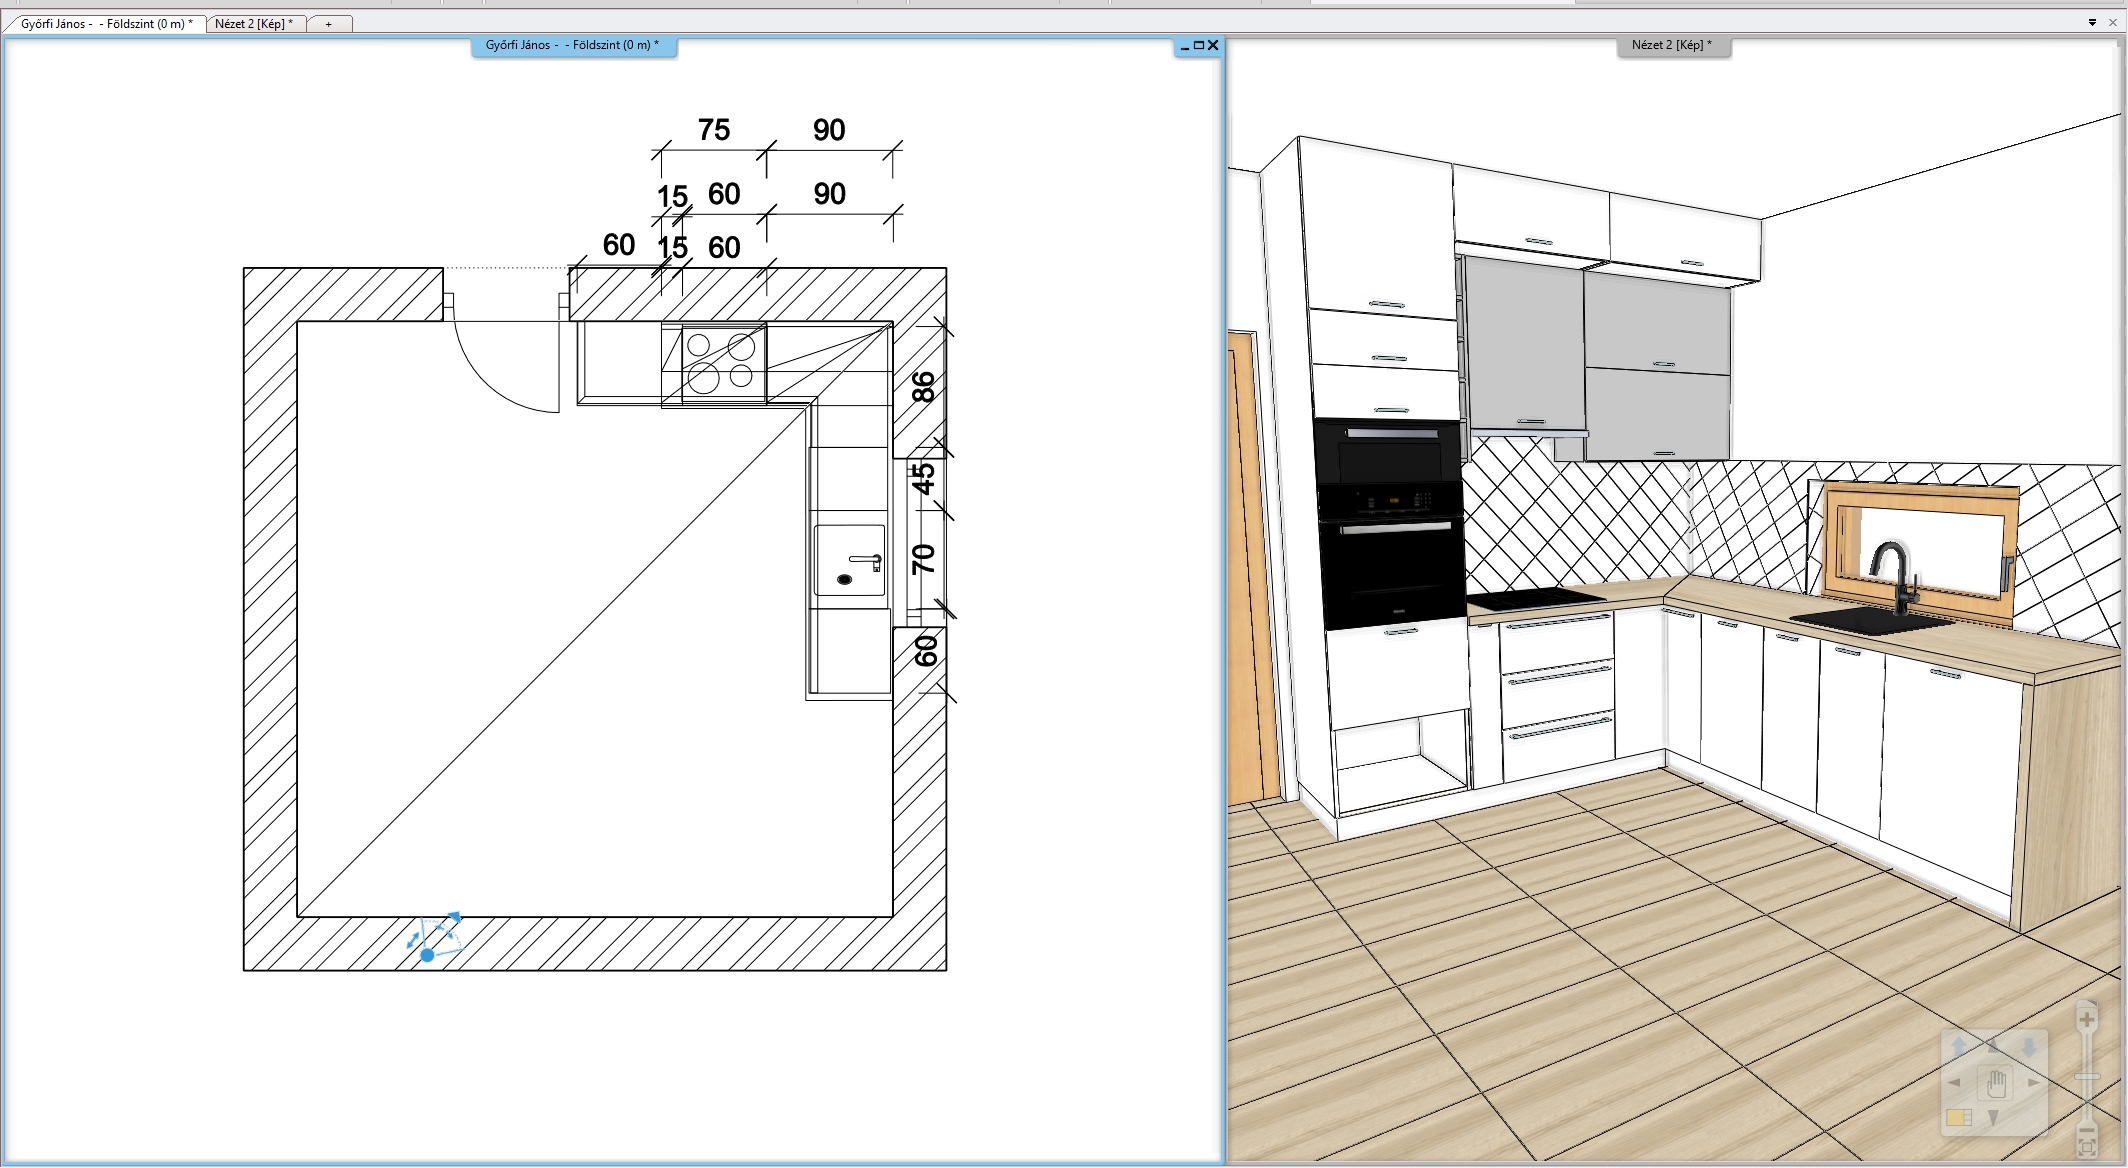
Task: Select the grey upper cabinet above the cooktop
Action: coord(1524,345)
